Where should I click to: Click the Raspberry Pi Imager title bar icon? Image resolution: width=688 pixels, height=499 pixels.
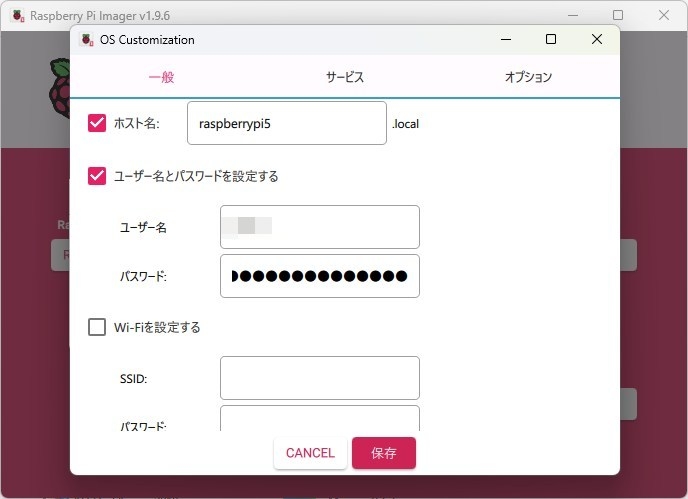(x=17, y=16)
